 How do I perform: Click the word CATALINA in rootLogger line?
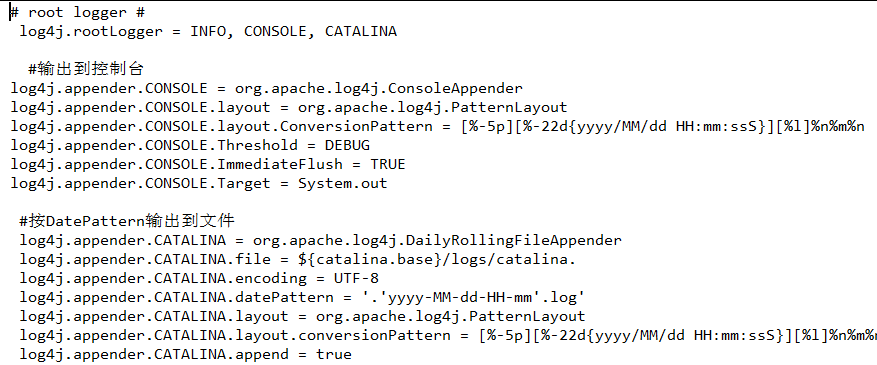[361, 31]
